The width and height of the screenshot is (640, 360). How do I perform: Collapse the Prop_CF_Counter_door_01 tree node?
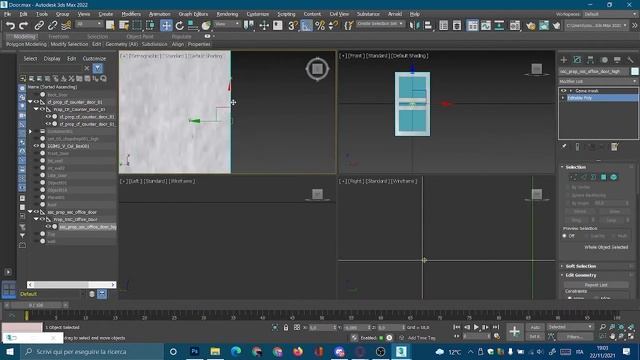[x=36, y=109]
